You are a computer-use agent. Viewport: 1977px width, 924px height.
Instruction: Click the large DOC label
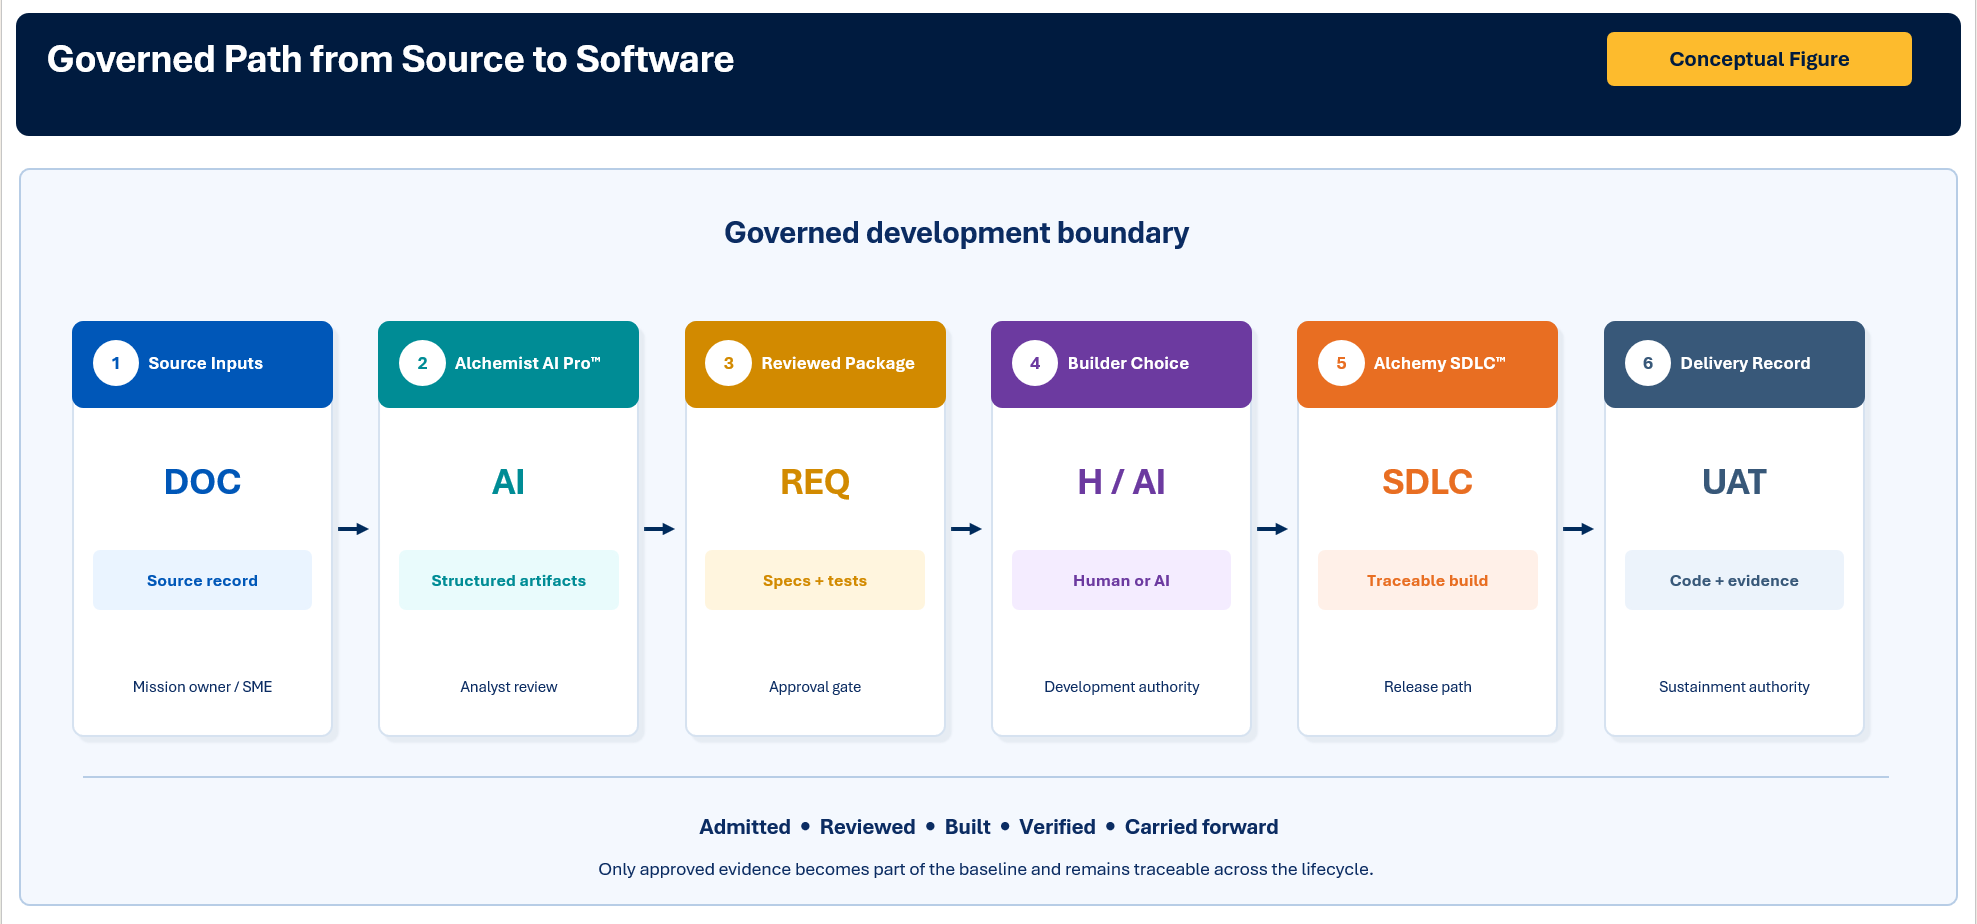click(x=202, y=482)
